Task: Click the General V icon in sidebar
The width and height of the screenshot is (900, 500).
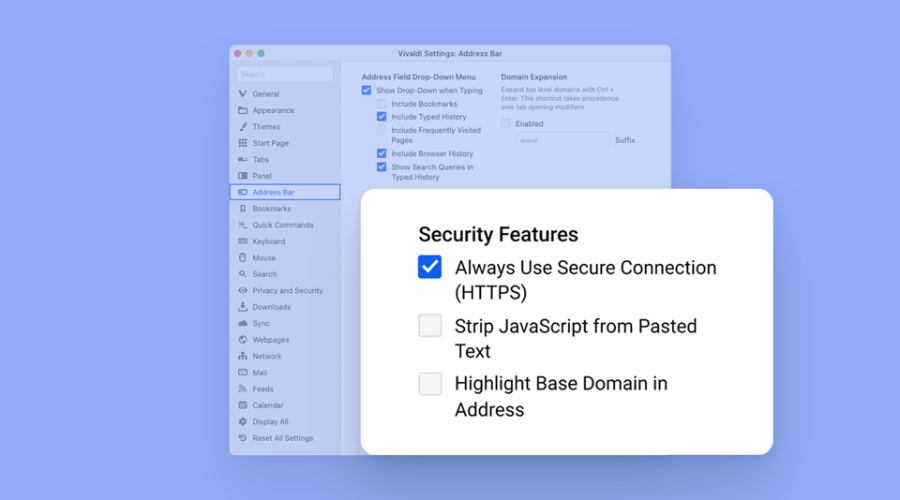Action: 243,94
